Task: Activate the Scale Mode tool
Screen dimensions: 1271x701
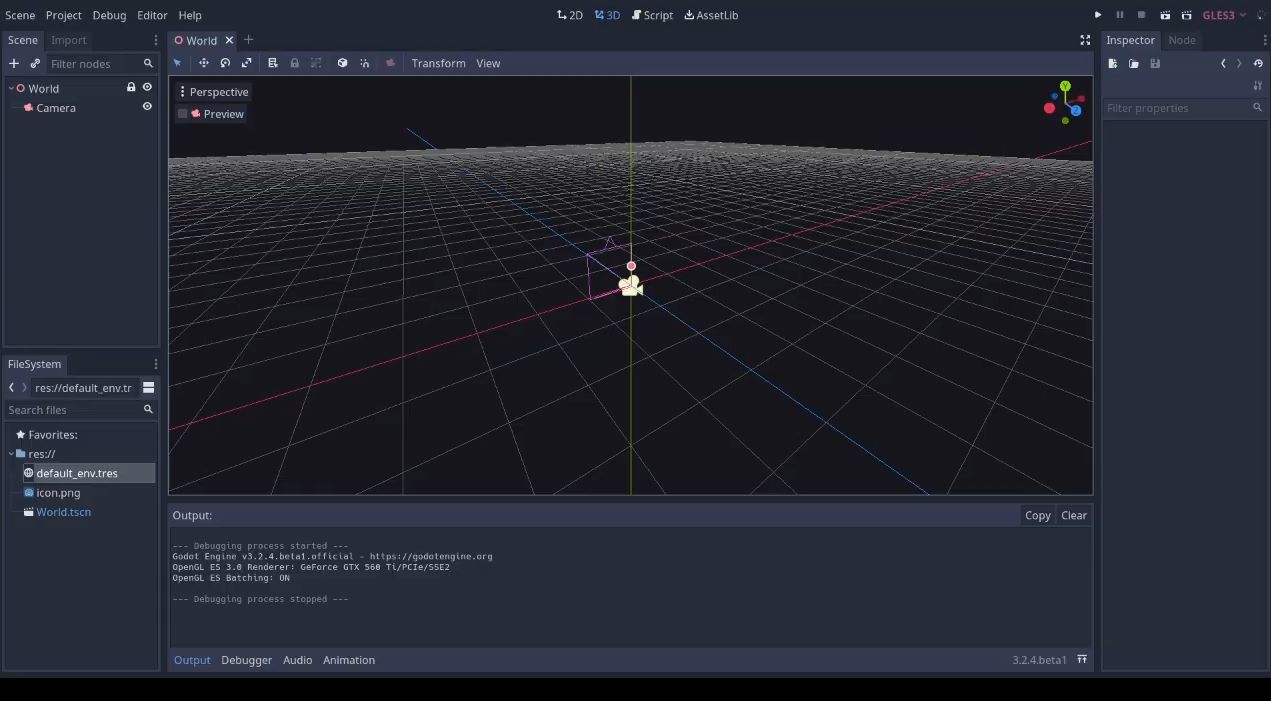Action: tap(247, 63)
